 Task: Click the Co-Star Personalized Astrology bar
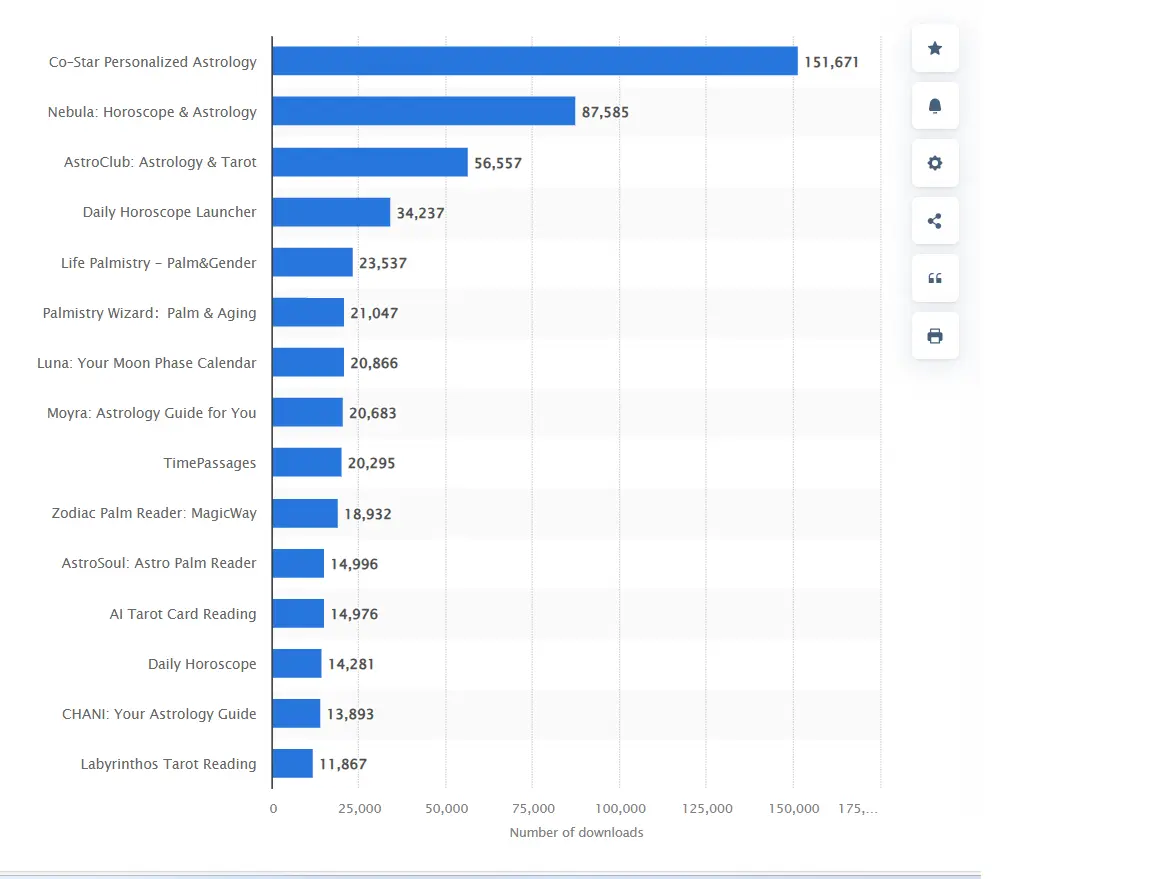pyautogui.click(x=534, y=61)
